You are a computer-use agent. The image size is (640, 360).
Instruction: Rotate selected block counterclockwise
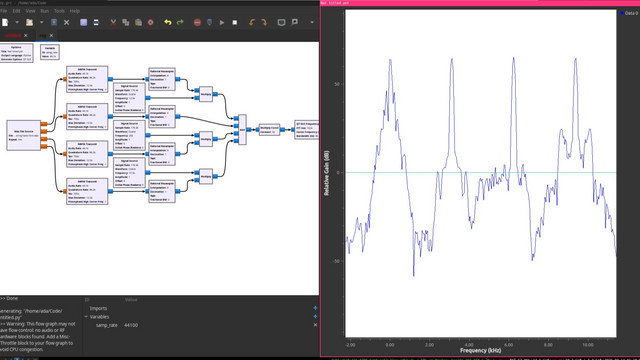point(251,22)
